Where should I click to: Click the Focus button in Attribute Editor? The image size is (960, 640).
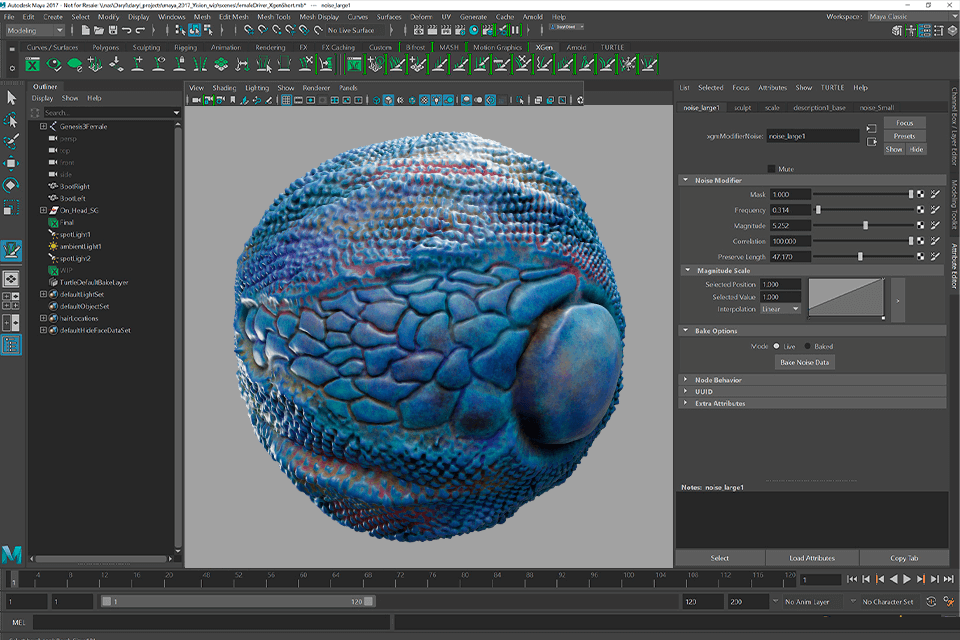click(x=904, y=123)
